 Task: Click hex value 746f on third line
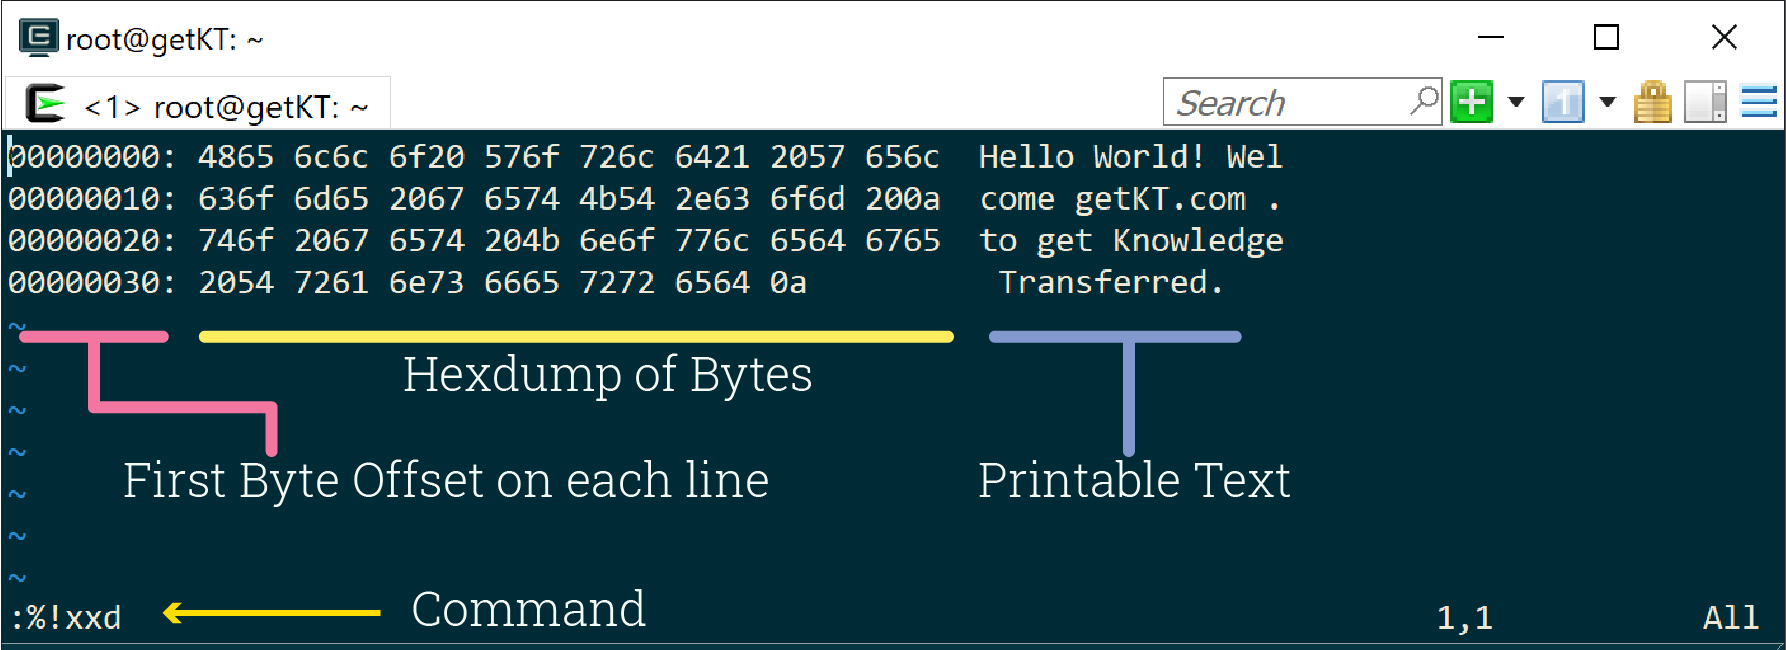pos(236,241)
